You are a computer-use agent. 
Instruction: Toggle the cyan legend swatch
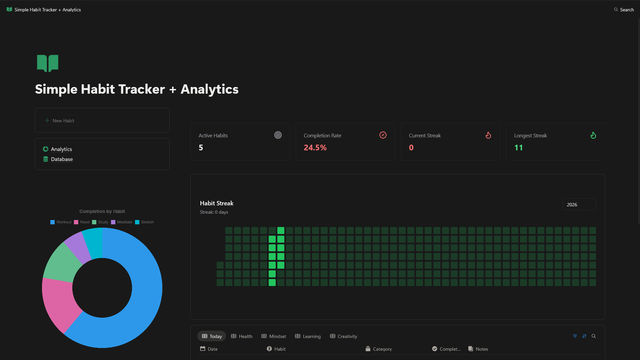tap(137, 222)
